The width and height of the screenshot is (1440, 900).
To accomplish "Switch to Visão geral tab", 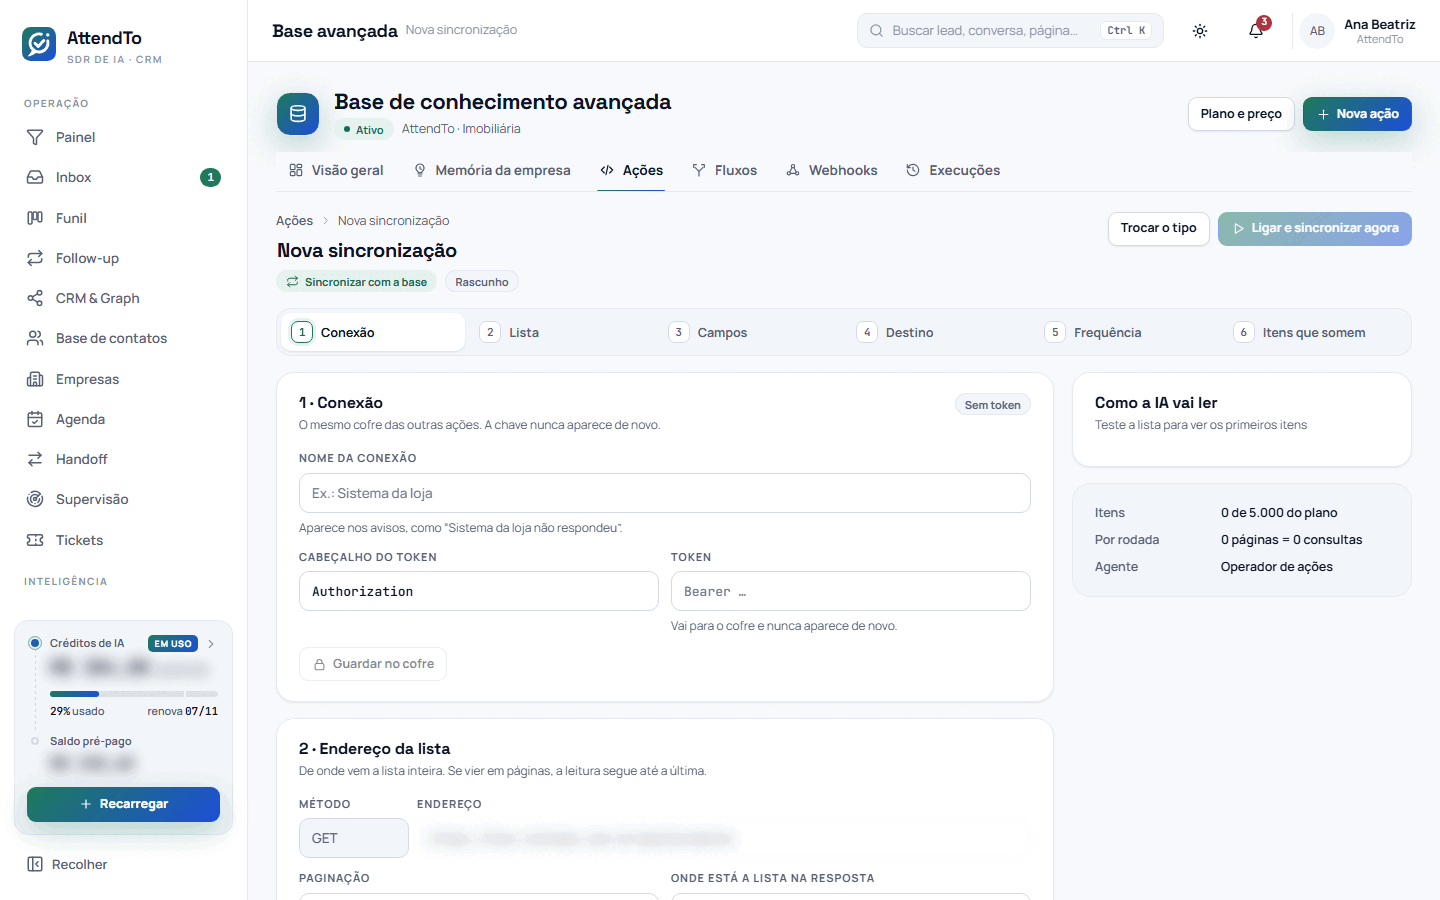I will [x=336, y=170].
